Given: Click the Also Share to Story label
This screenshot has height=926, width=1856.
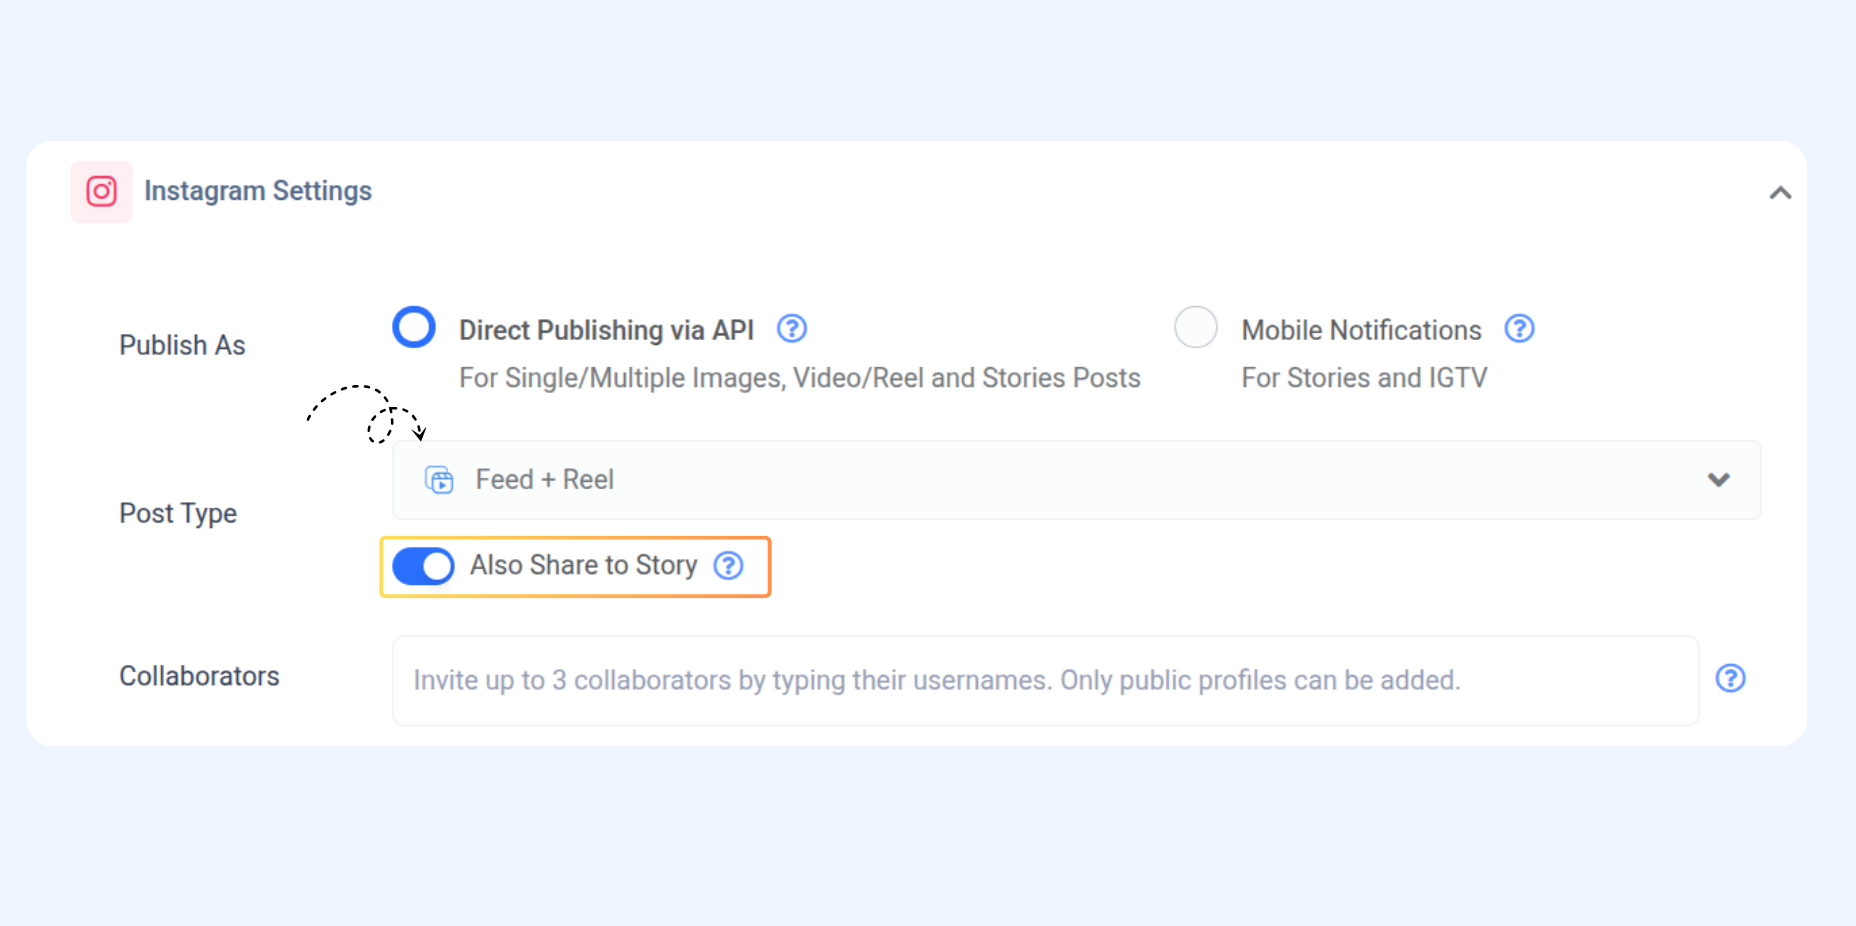Looking at the screenshot, I should [x=583, y=566].
